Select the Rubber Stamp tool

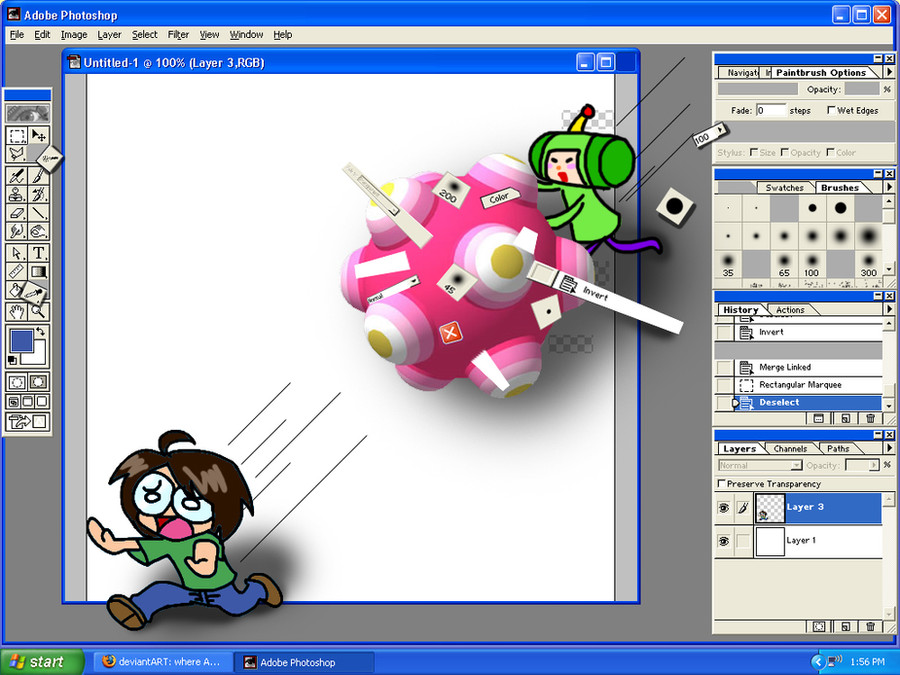coord(17,194)
